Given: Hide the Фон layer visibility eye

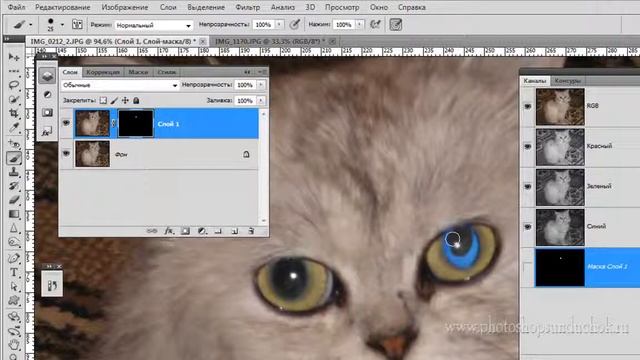Looking at the screenshot, I should (x=66, y=153).
